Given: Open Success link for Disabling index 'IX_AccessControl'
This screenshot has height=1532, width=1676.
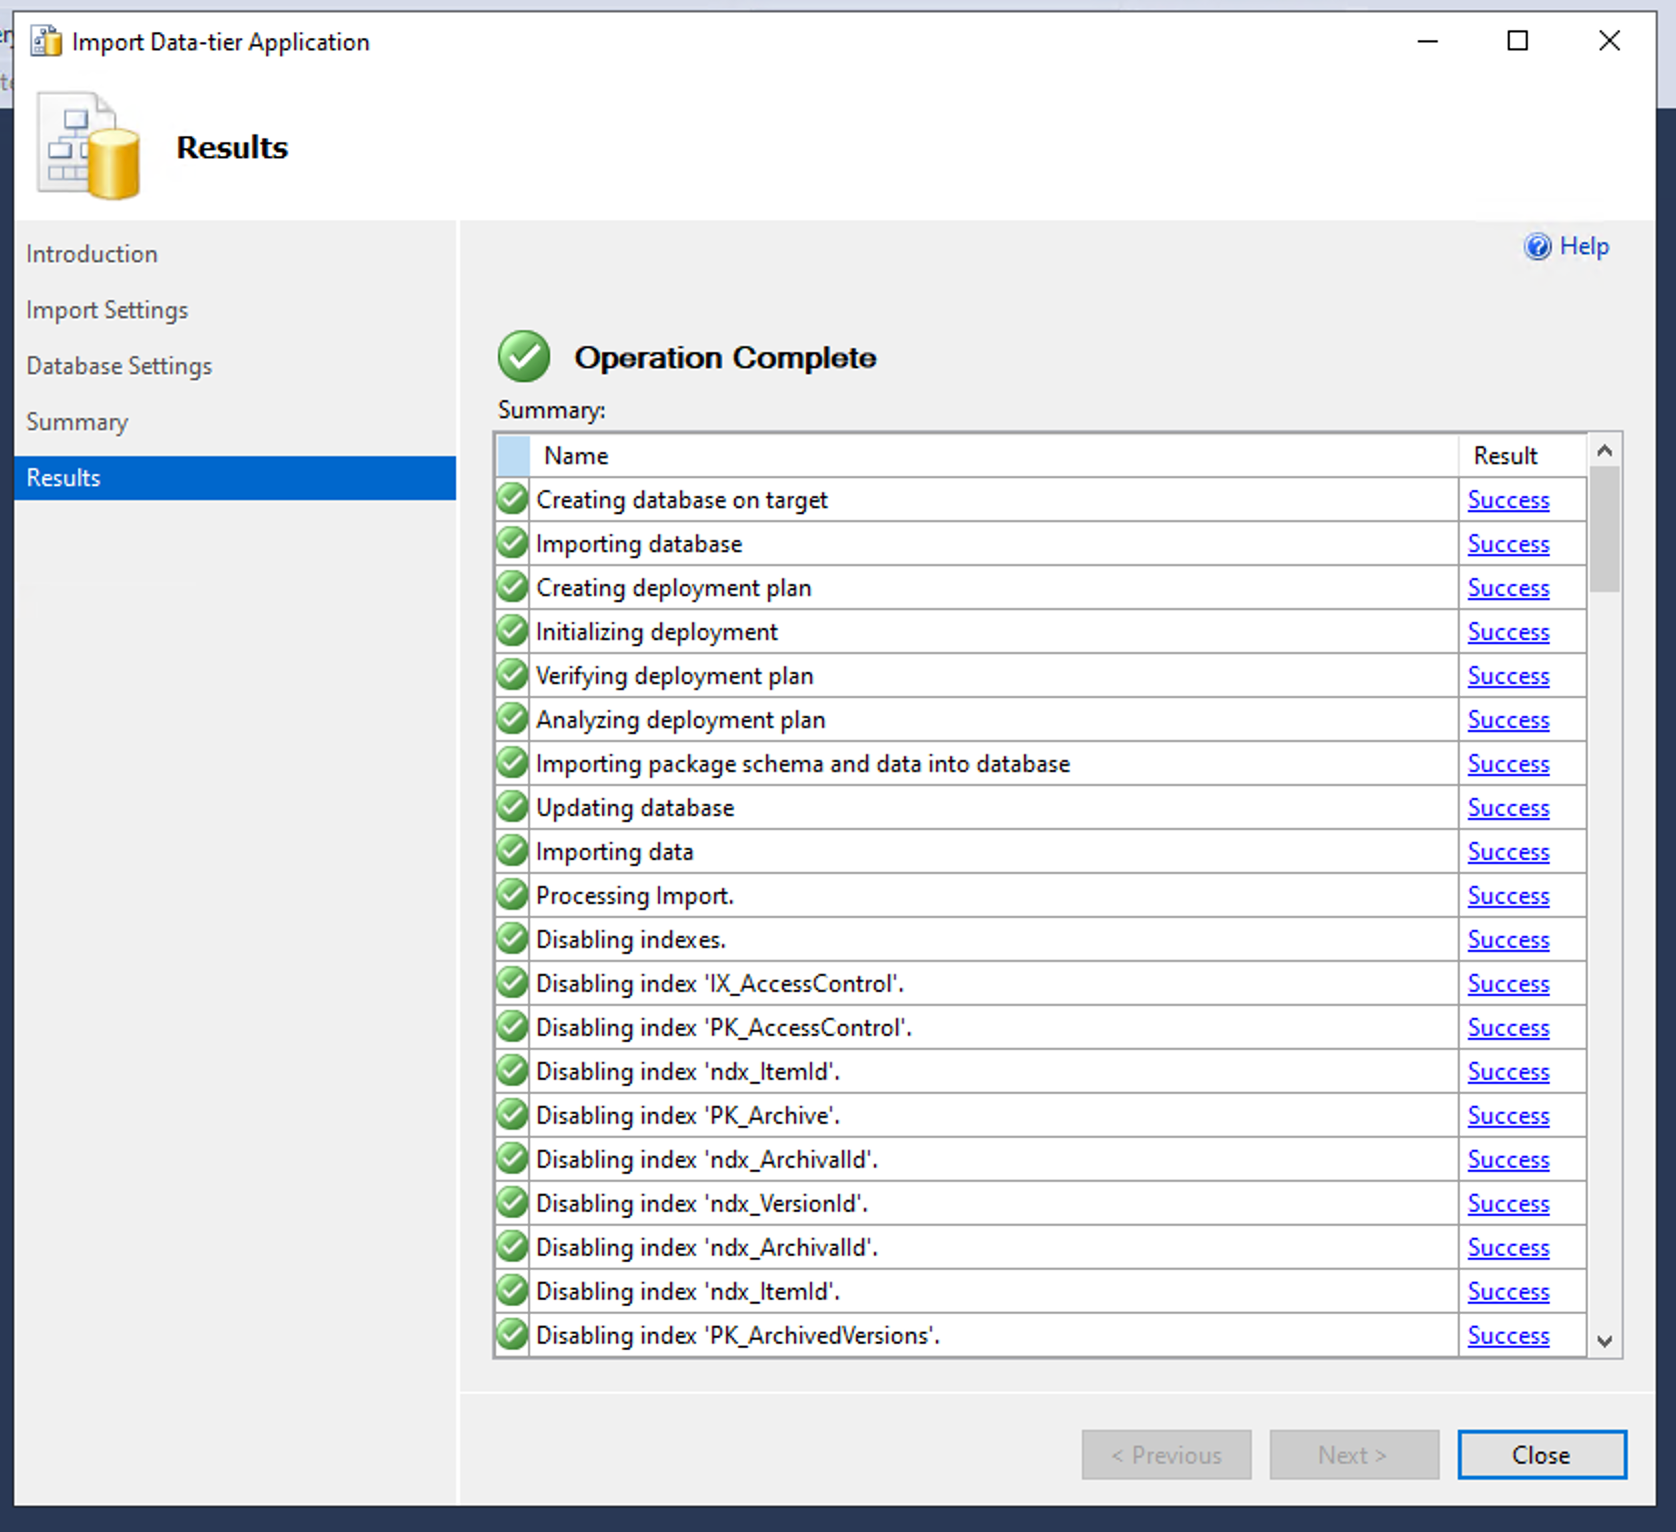Looking at the screenshot, I should click(1508, 984).
